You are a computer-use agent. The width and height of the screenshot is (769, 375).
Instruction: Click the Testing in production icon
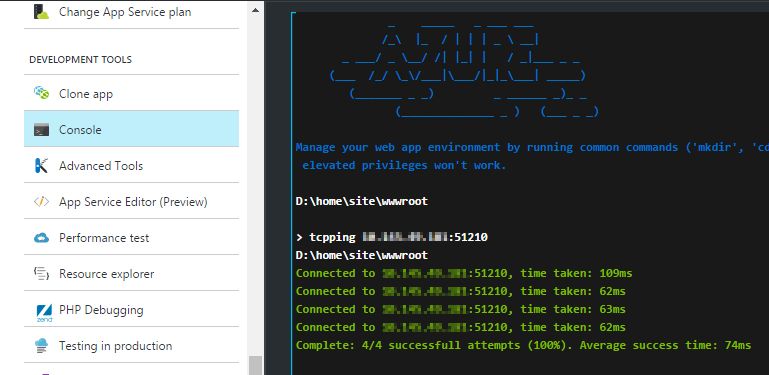click(x=42, y=346)
